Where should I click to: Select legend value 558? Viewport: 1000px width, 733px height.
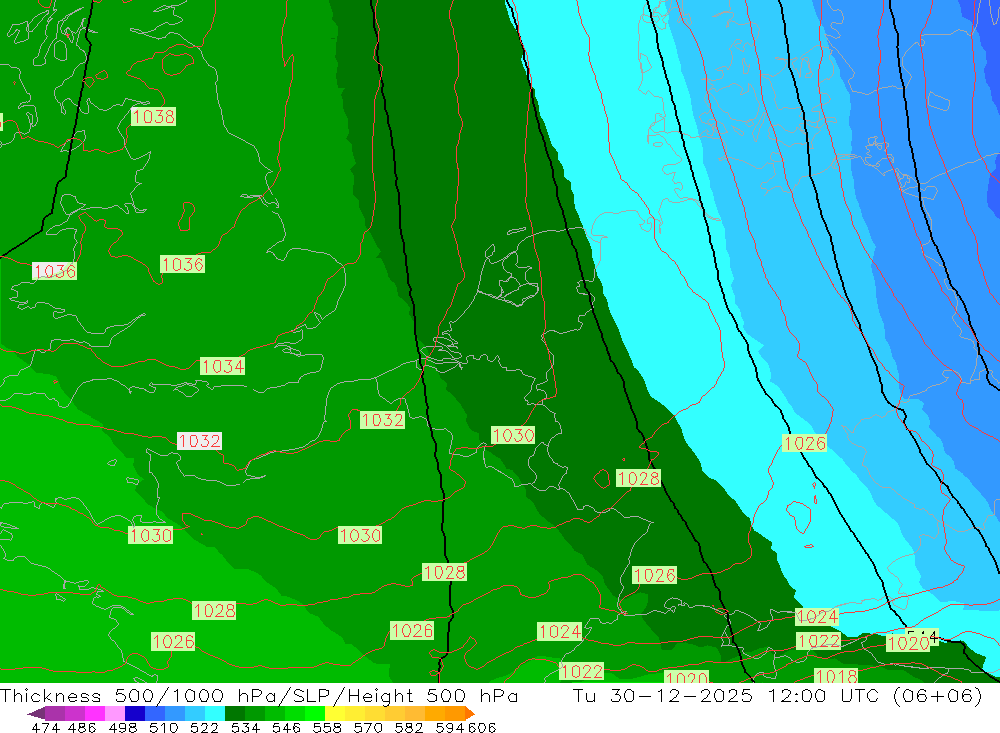(327, 727)
